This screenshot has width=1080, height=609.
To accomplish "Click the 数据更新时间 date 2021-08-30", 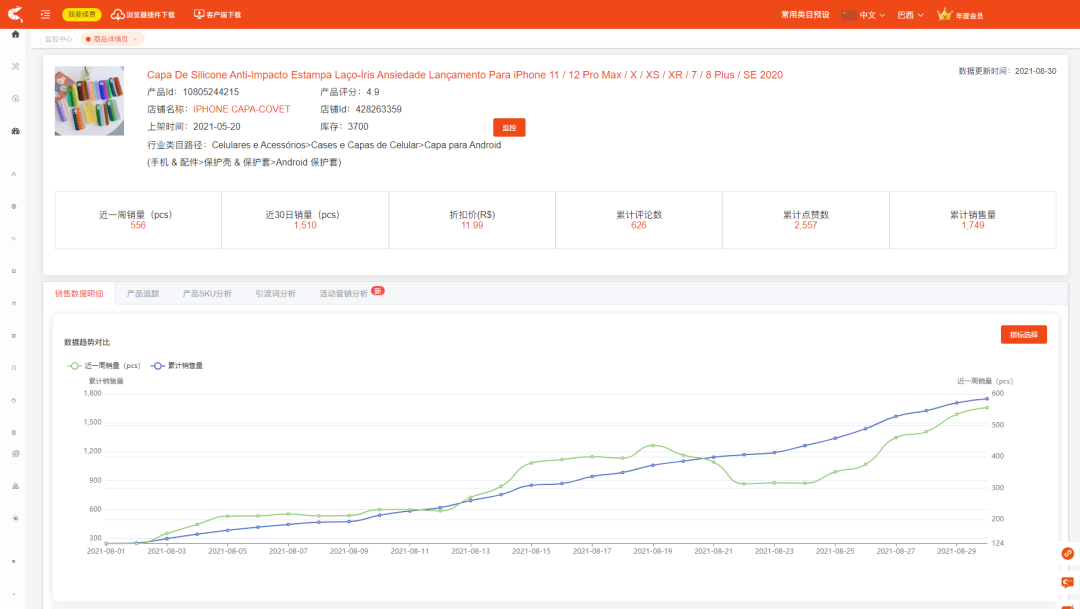I will 1035,71.
